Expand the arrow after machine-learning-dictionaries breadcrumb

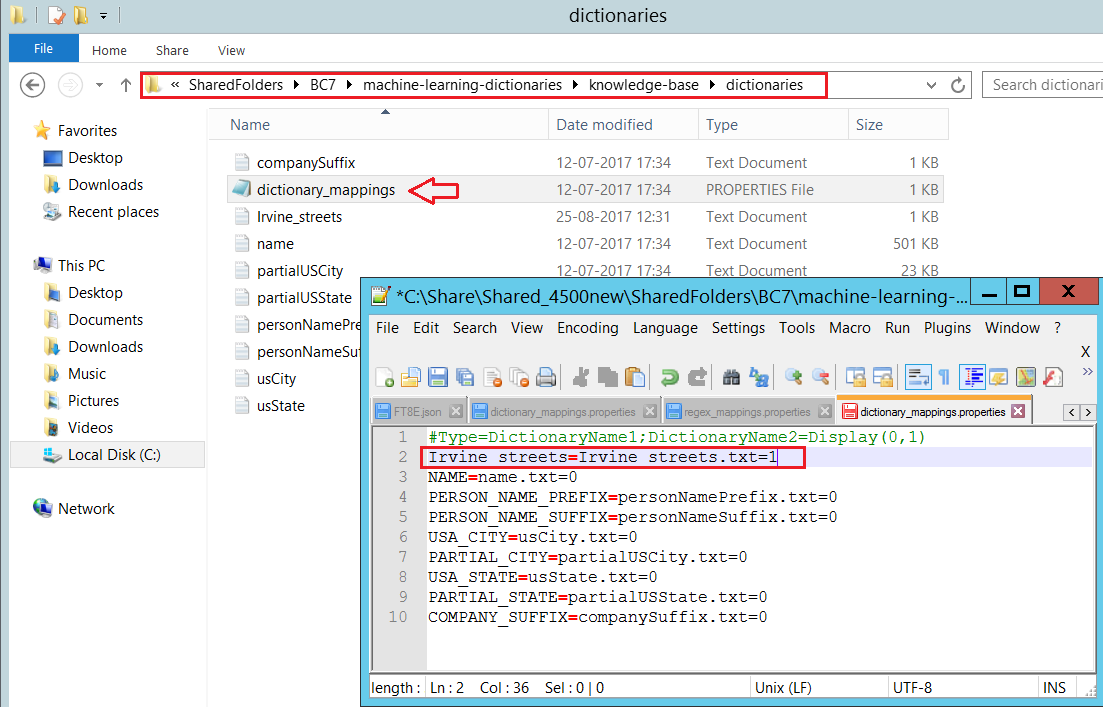[575, 85]
